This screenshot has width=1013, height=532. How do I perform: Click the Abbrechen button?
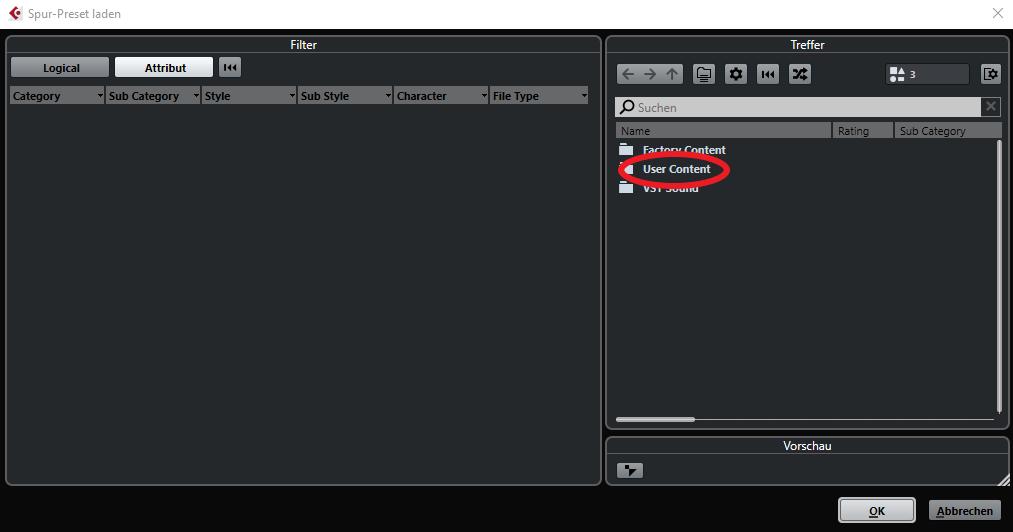click(x=965, y=511)
